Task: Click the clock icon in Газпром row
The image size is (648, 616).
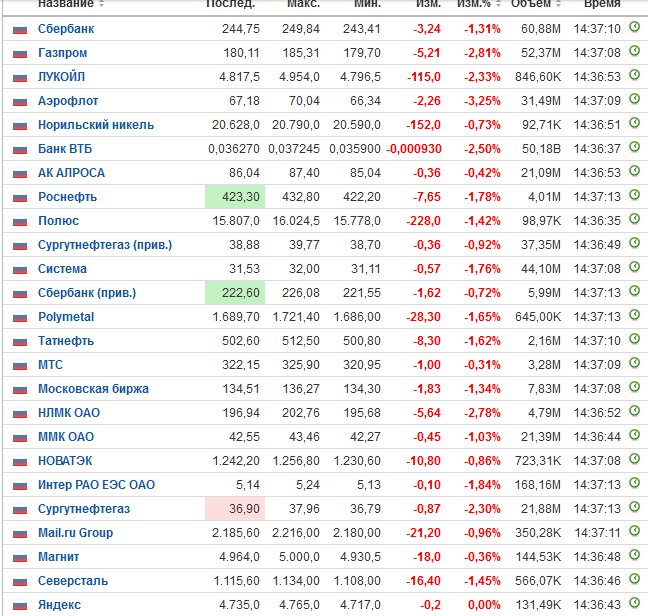Action: [634, 51]
